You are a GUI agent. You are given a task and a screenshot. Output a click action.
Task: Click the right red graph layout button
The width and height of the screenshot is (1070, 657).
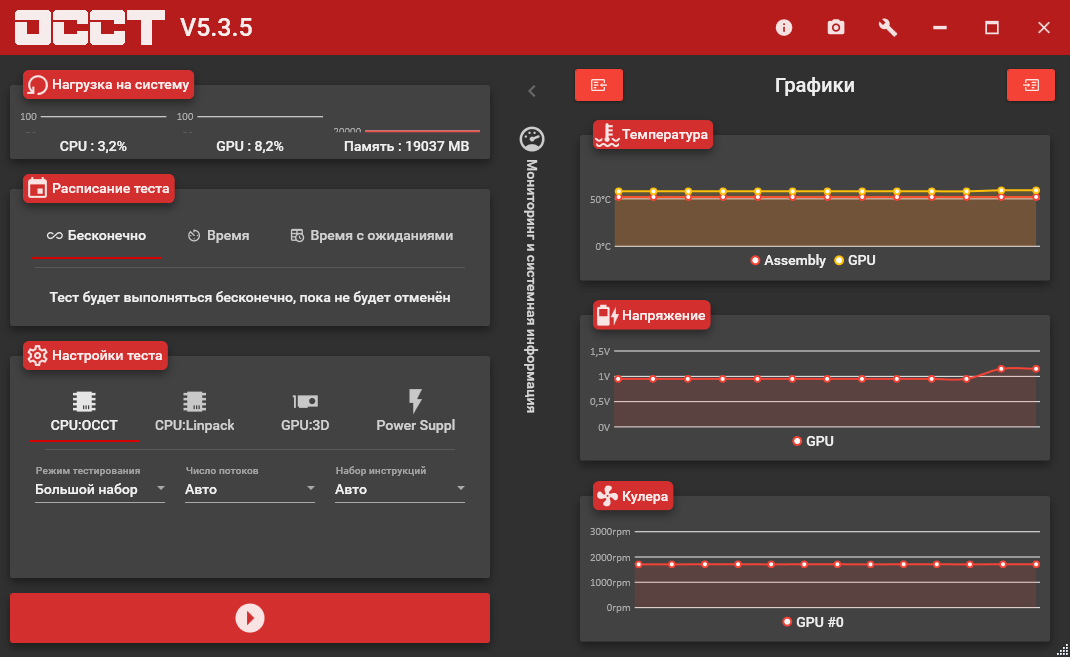[x=1030, y=85]
